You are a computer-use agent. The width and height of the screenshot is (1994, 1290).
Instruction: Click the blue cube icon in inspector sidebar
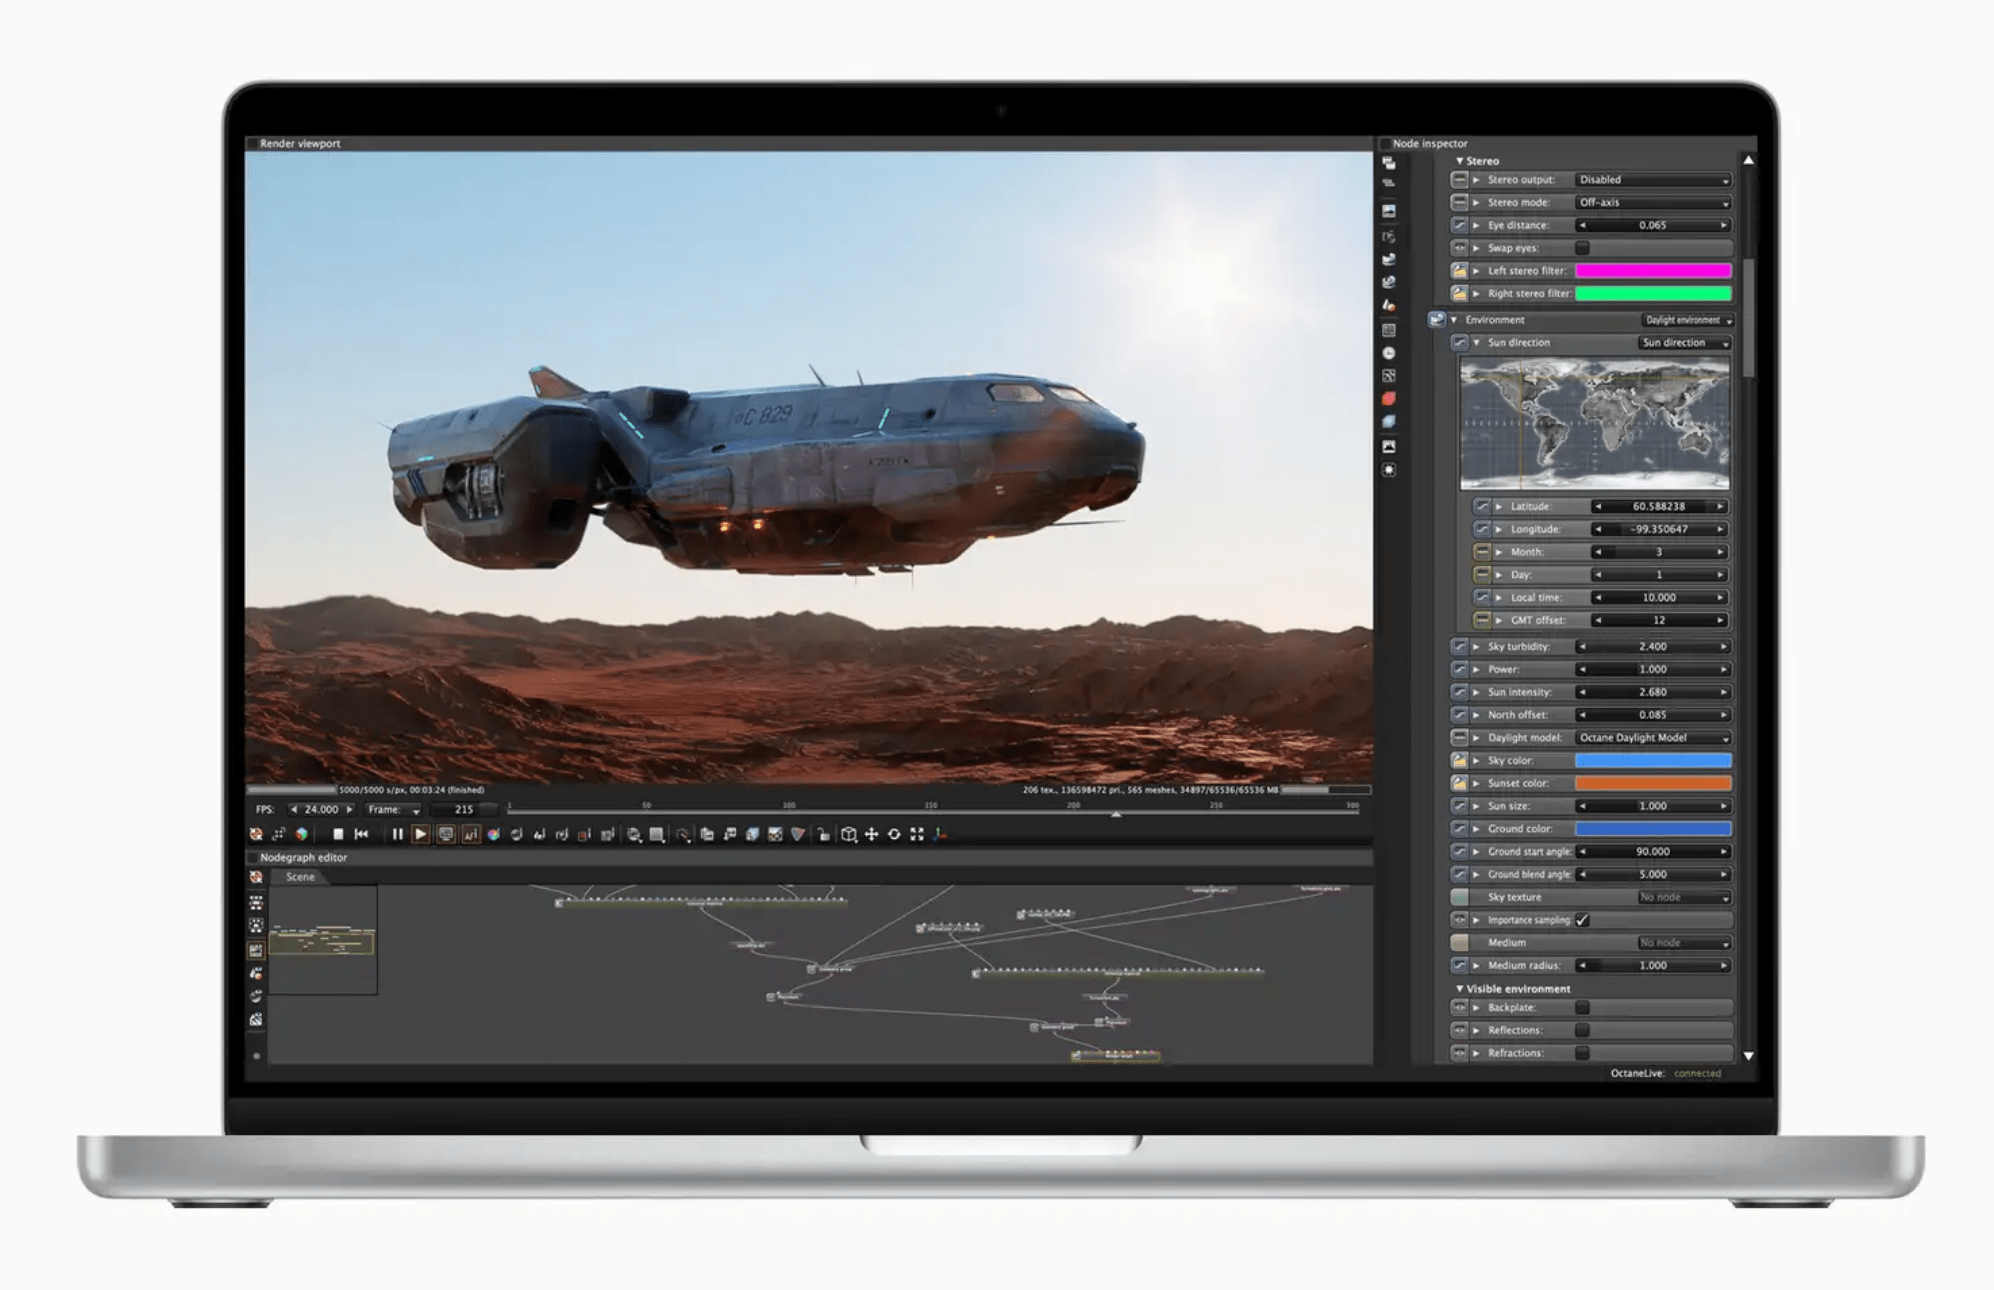click(x=1389, y=422)
